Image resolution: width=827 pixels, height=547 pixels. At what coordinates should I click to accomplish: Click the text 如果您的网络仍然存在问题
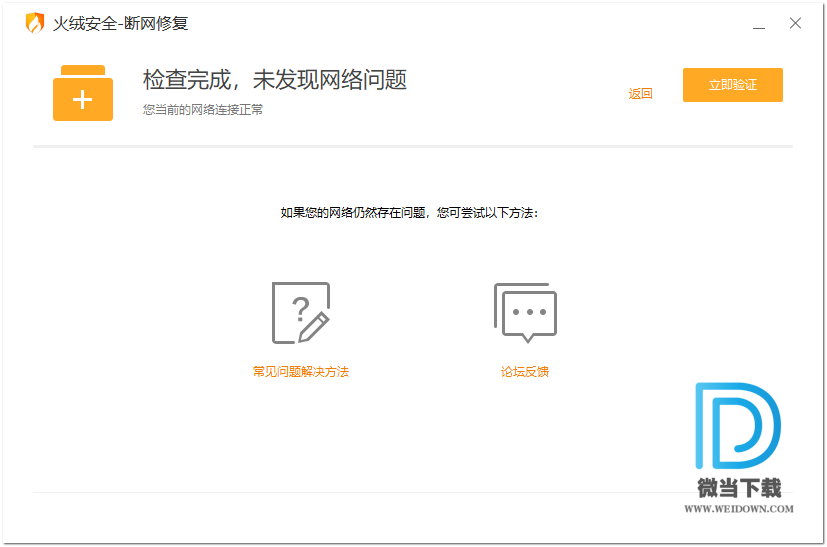(353, 213)
